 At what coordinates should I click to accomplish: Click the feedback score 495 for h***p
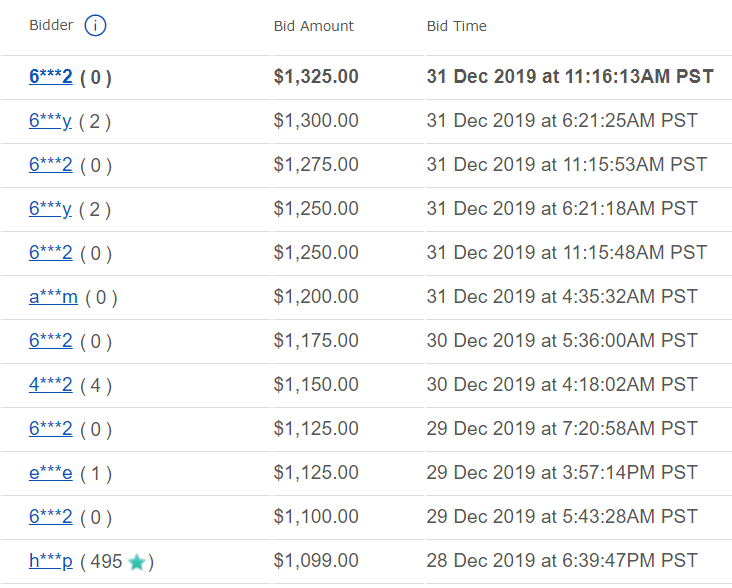pyautogui.click(x=105, y=562)
